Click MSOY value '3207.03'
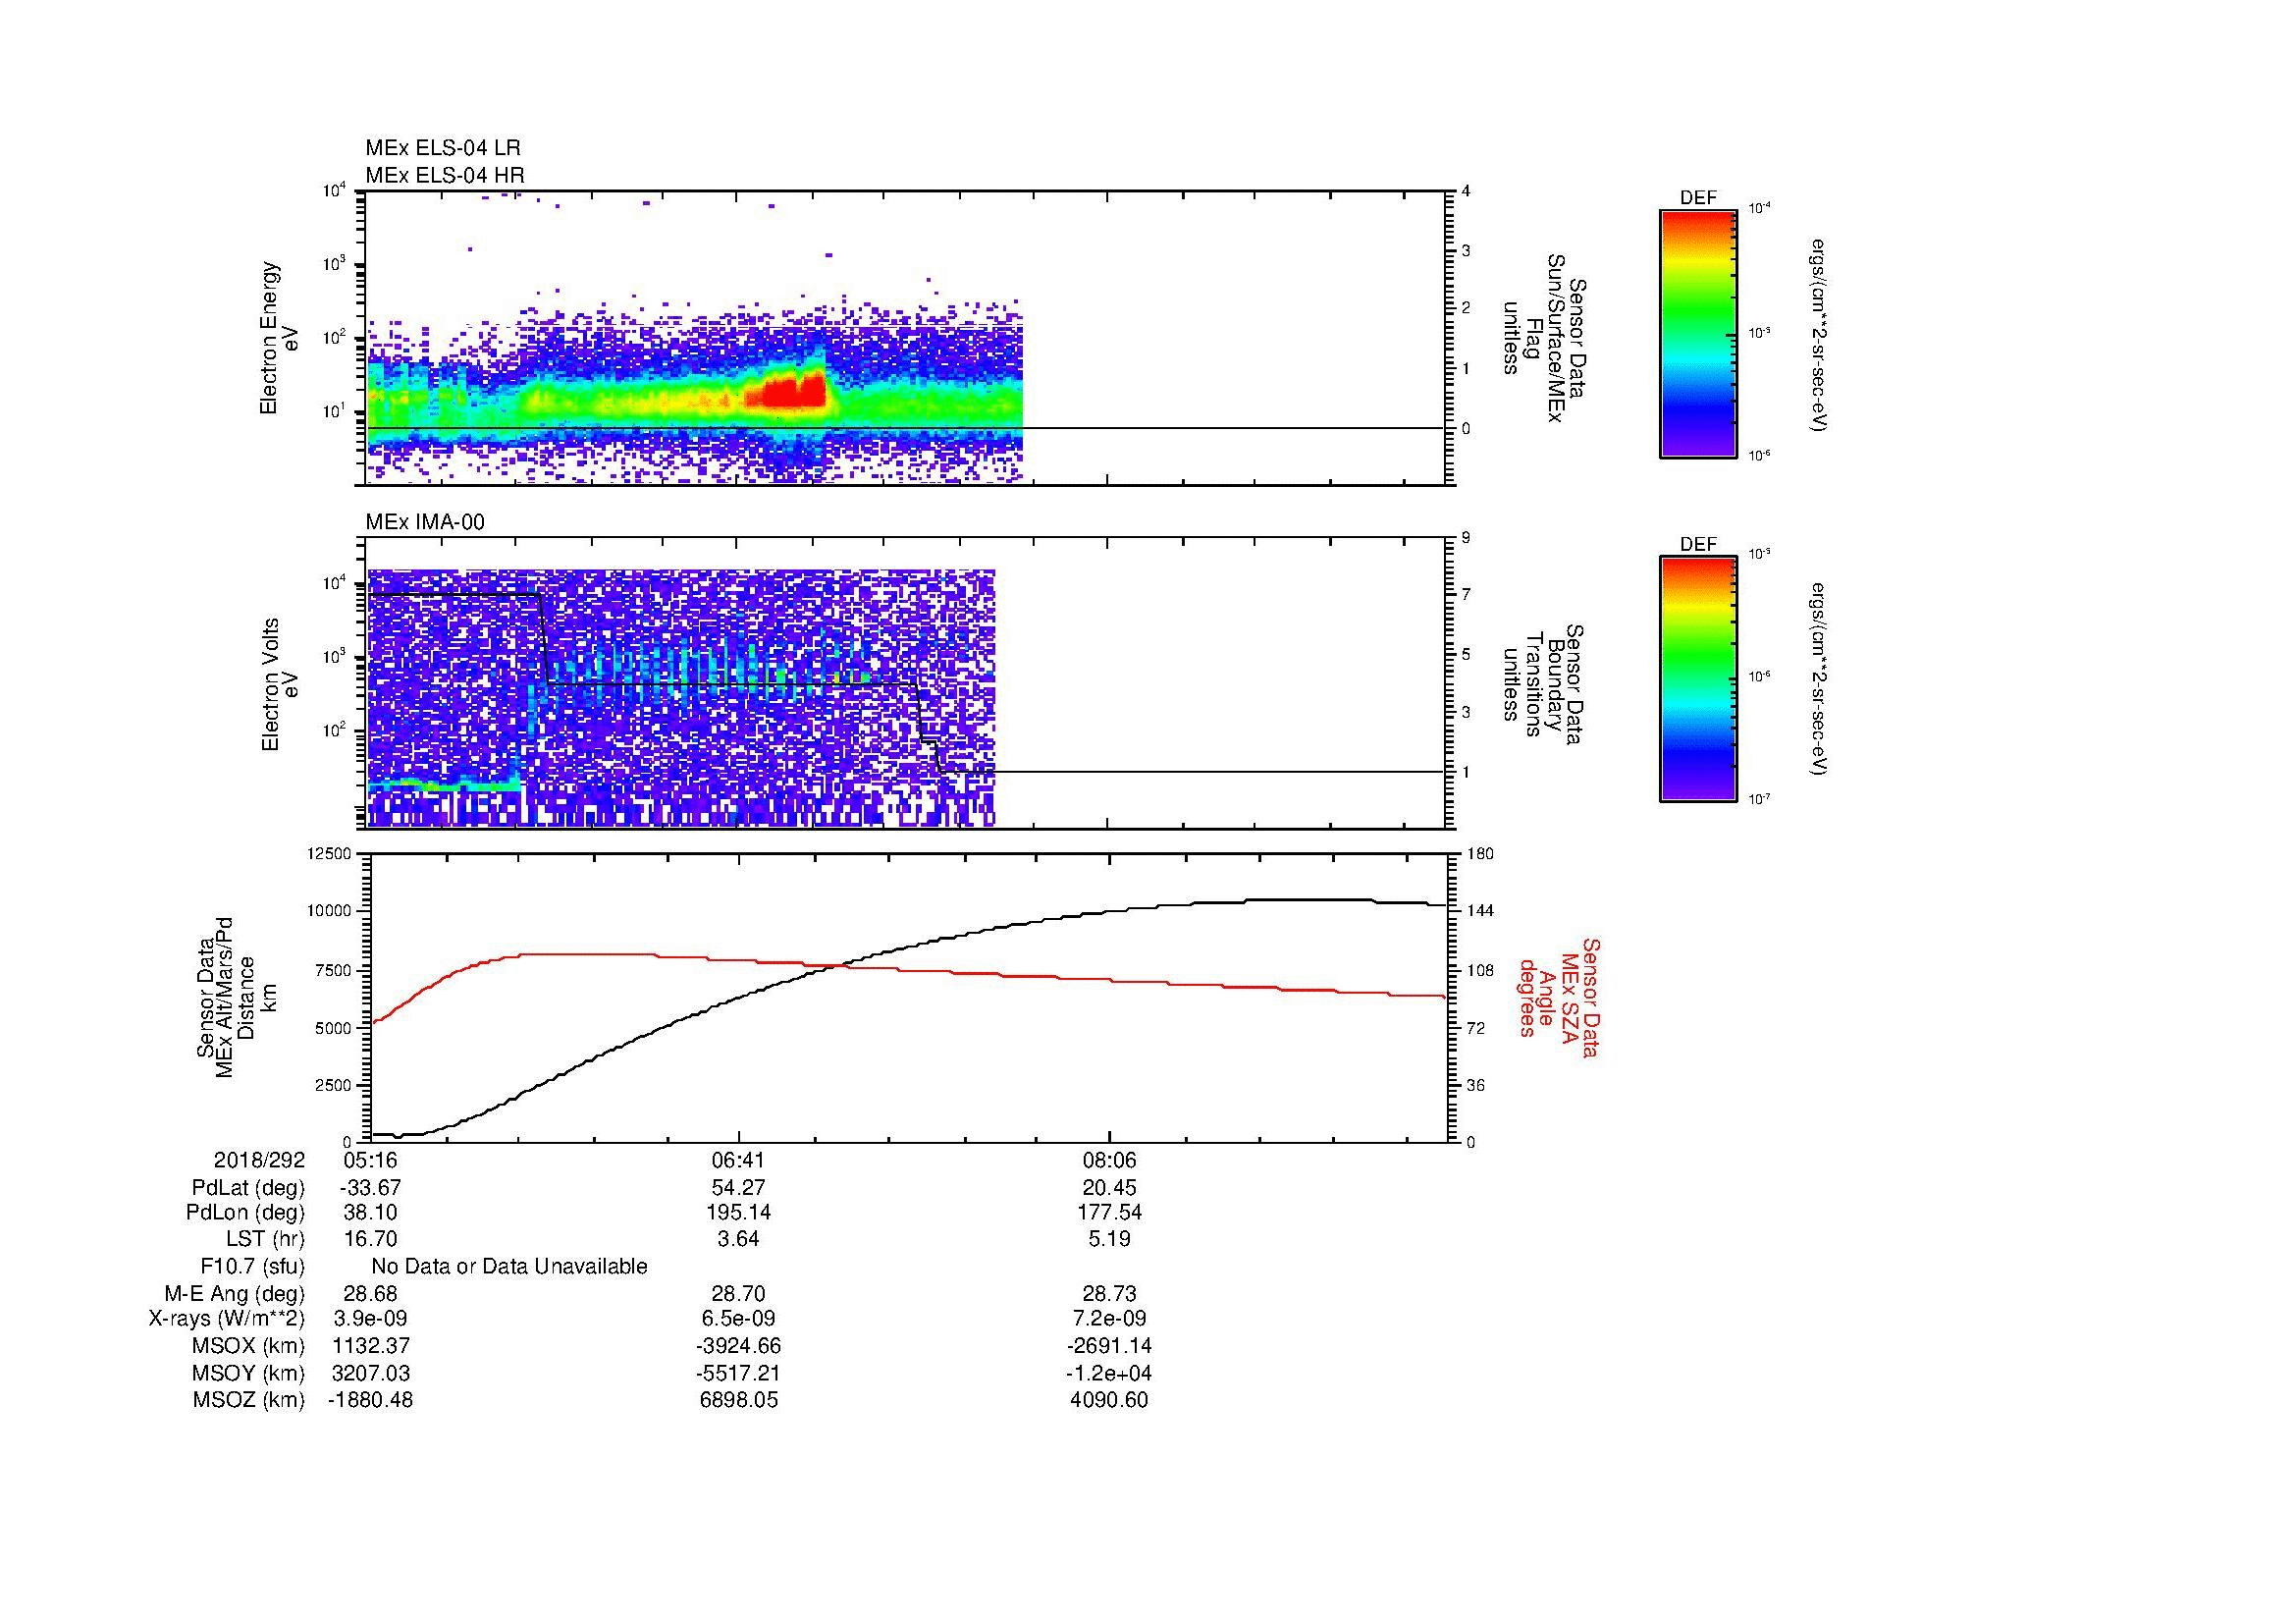 tap(371, 1373)
